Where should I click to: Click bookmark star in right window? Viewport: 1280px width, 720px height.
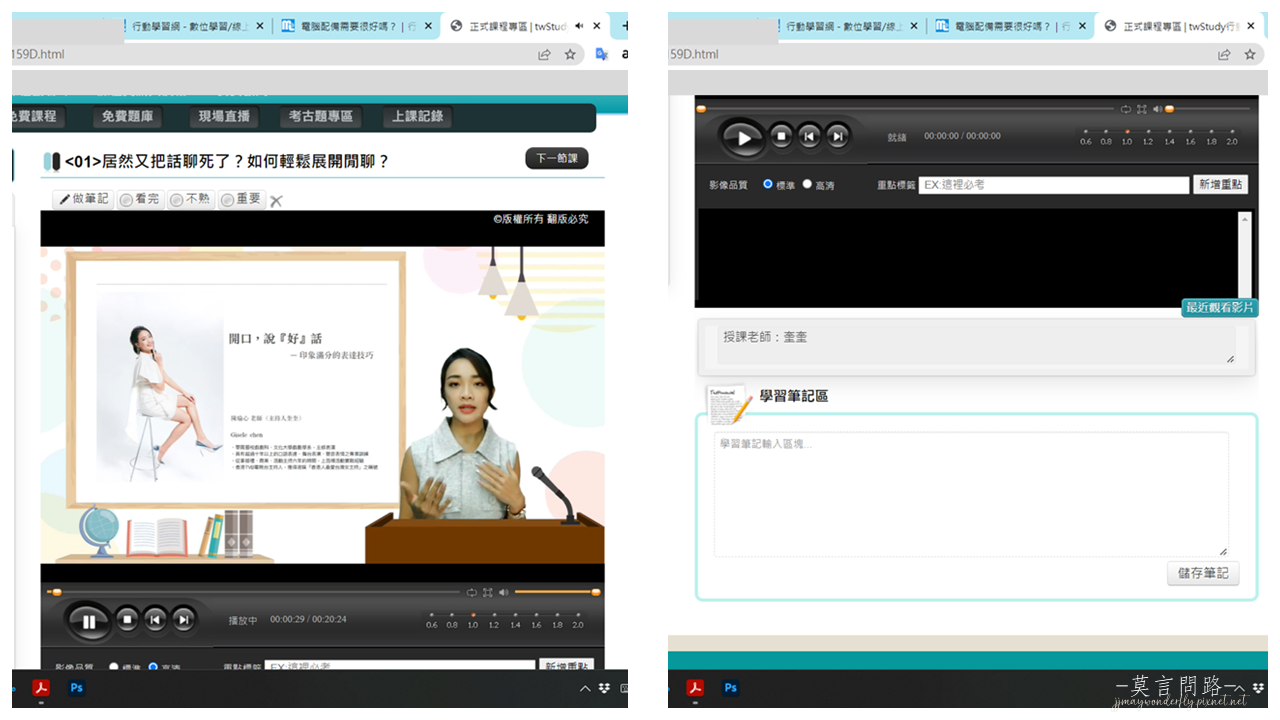(1250, 54)
